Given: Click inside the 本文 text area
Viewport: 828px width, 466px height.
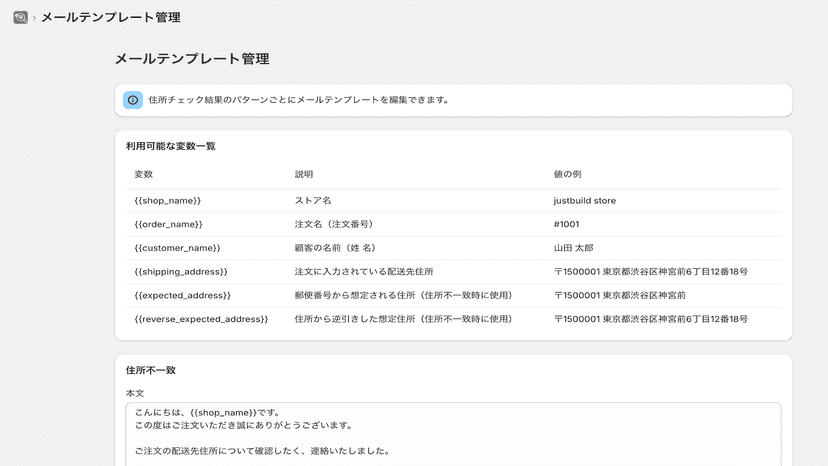Looking at the screenshot, I should click(454, 434).
